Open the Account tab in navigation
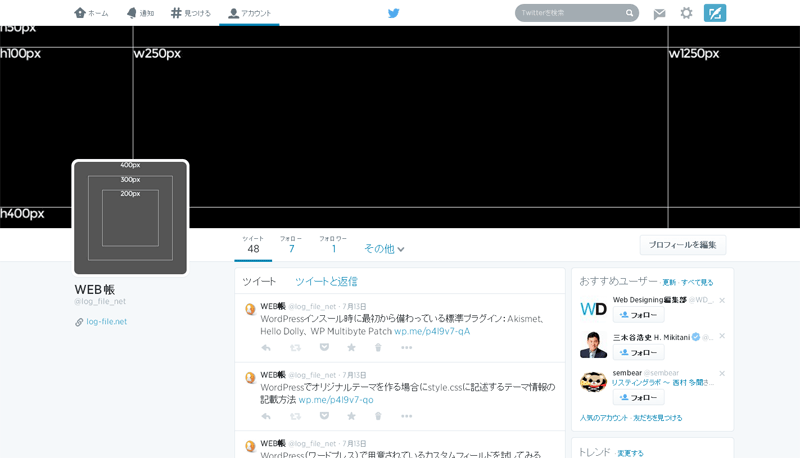This screenshot has height=458, width=800. (249, 13)
